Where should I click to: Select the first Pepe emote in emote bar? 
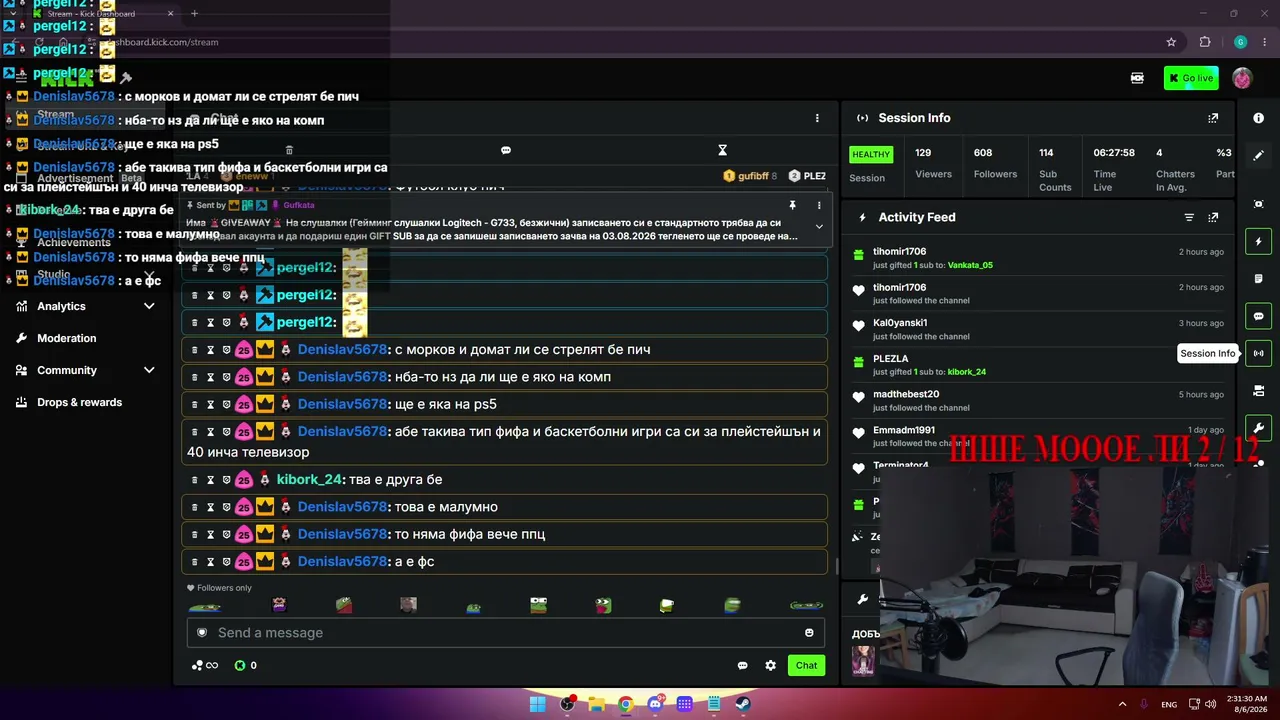205,605
